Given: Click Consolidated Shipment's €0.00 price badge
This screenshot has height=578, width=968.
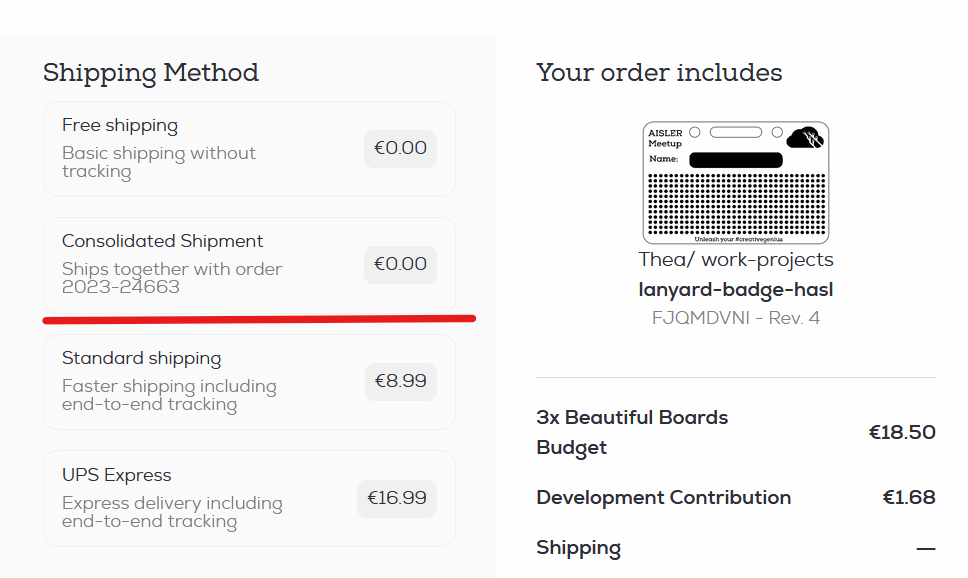Looking at the screenshot, I should [400, 264].
